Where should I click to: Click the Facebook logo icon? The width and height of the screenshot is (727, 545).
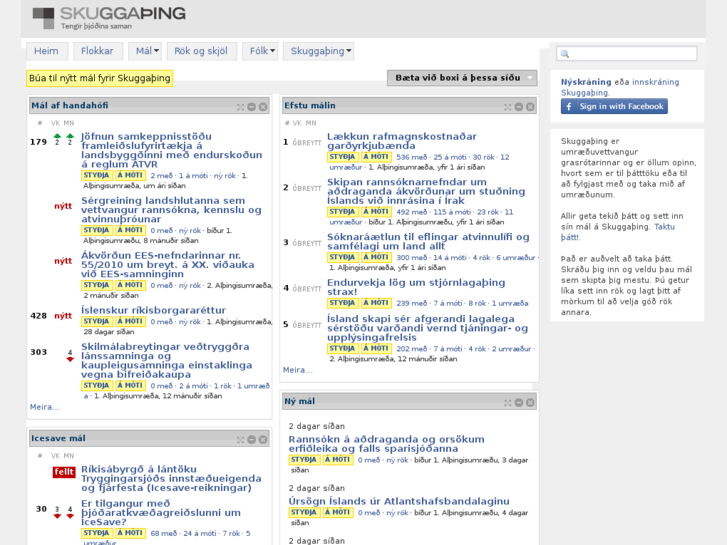569,106
